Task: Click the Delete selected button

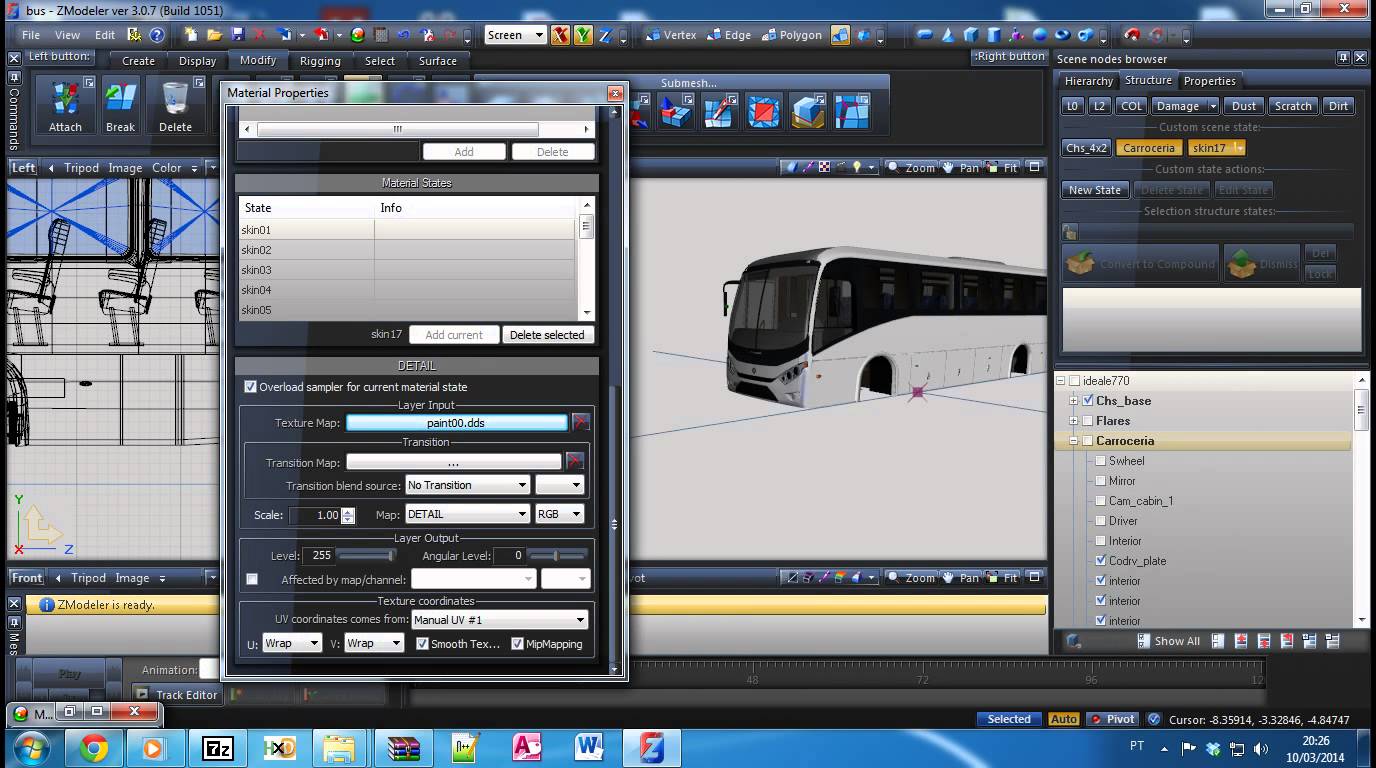Action: pyautogui.click(x=547, y=335)
